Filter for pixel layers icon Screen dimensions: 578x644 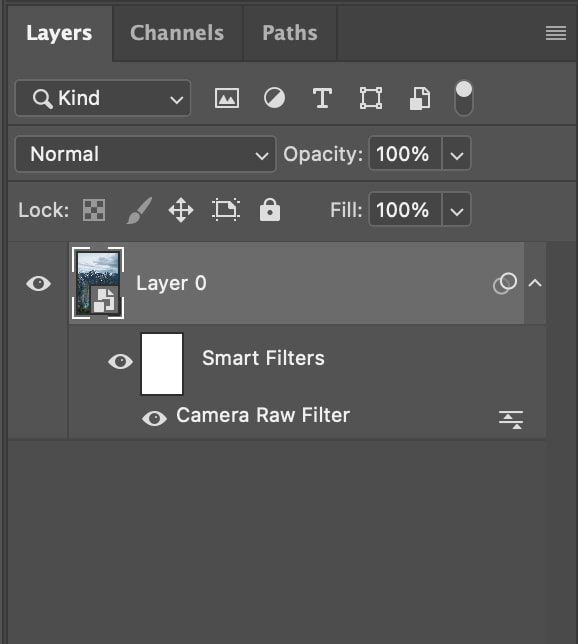tap(227, 99)
